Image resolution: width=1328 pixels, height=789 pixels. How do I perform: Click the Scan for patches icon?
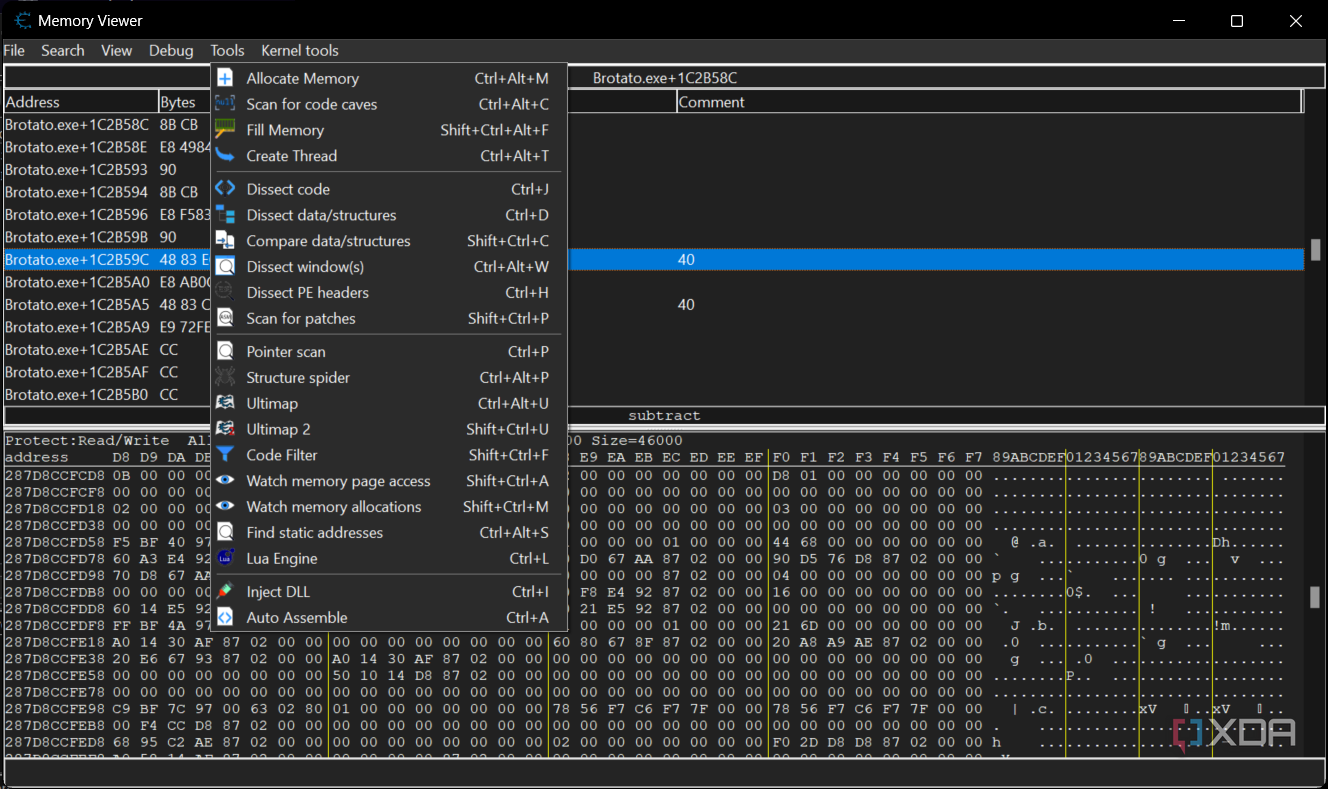click(x=226, y=318)
